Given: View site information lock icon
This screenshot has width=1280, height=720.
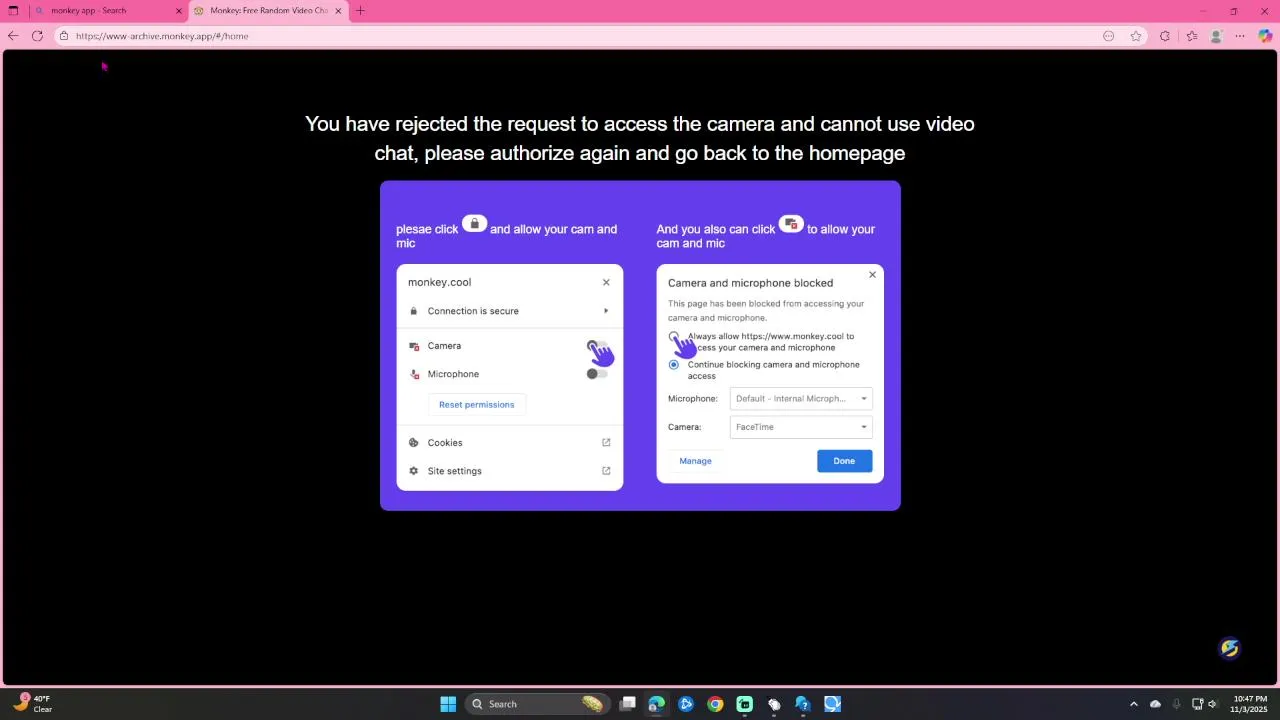Looking at the screenshot, I should tap(63, 36).
